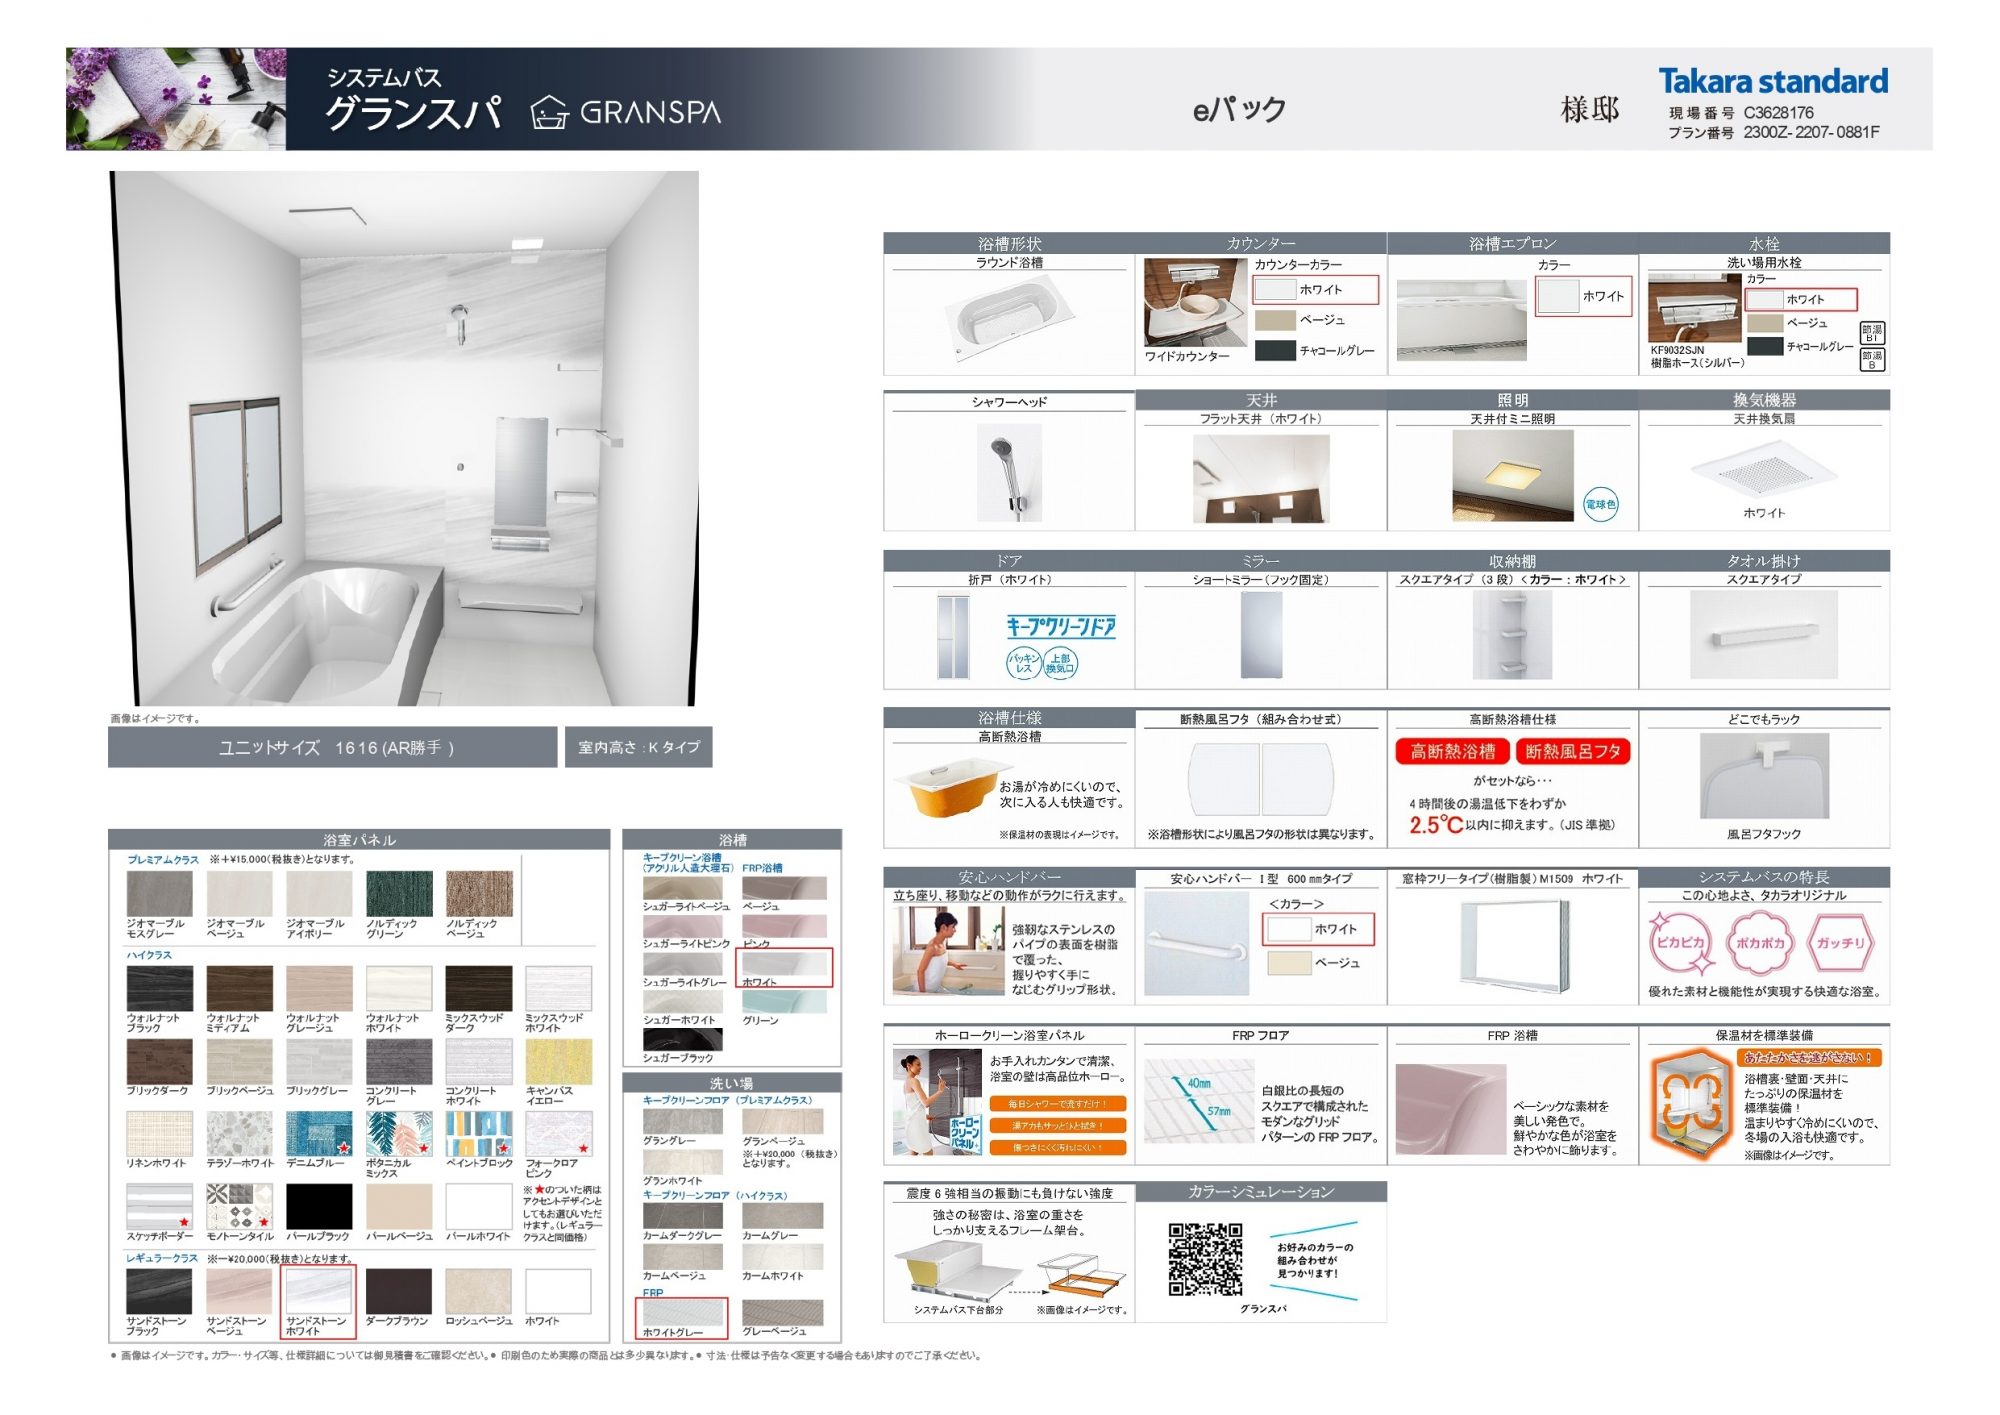Click the カラーシミュレーション header
The image size is (2000, 1415).
point(1260,1192)
